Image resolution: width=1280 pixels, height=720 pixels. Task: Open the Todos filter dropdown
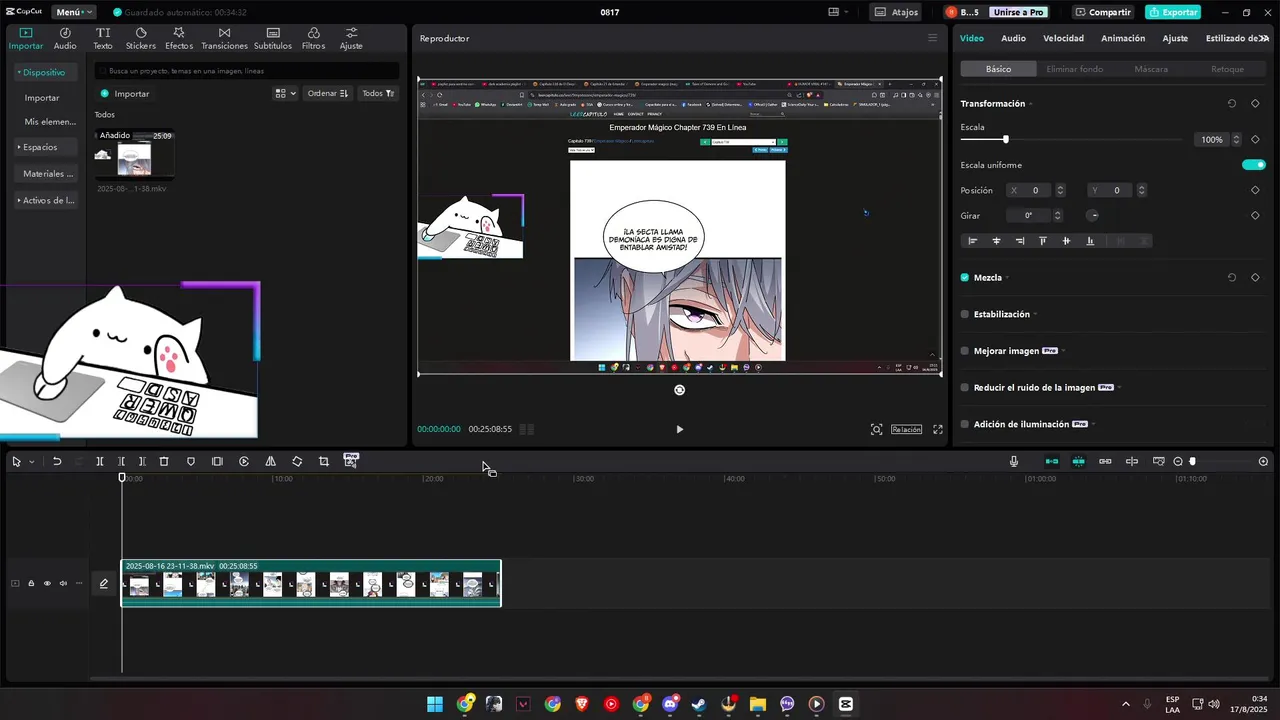378,93
